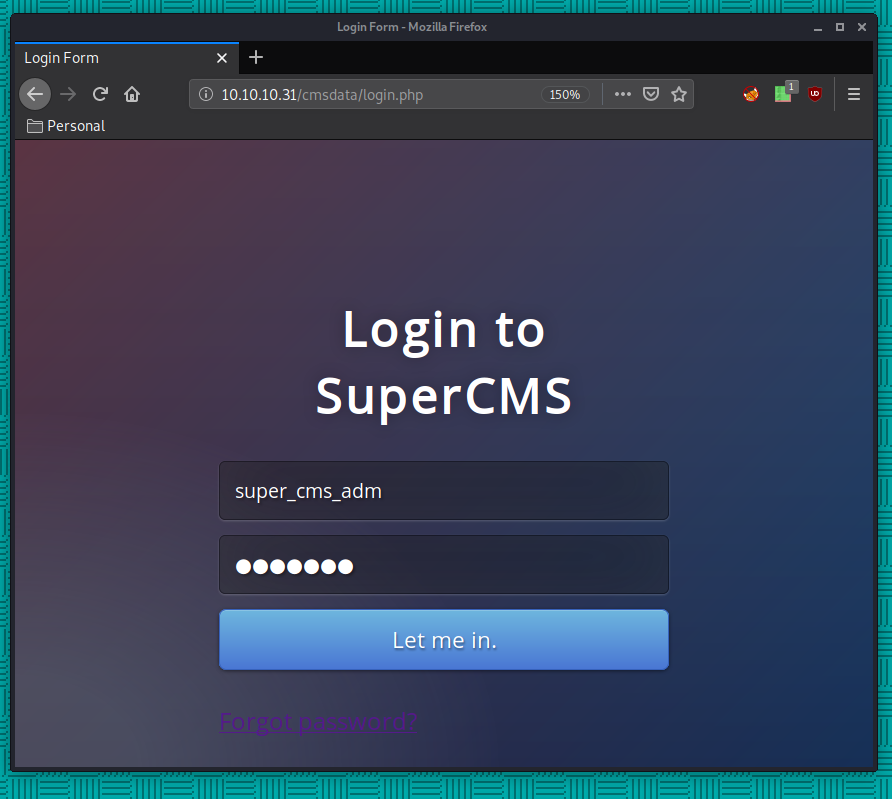Select the Login Form tab
Viewport: 892px width, 799px height.
tap(127, 58)
